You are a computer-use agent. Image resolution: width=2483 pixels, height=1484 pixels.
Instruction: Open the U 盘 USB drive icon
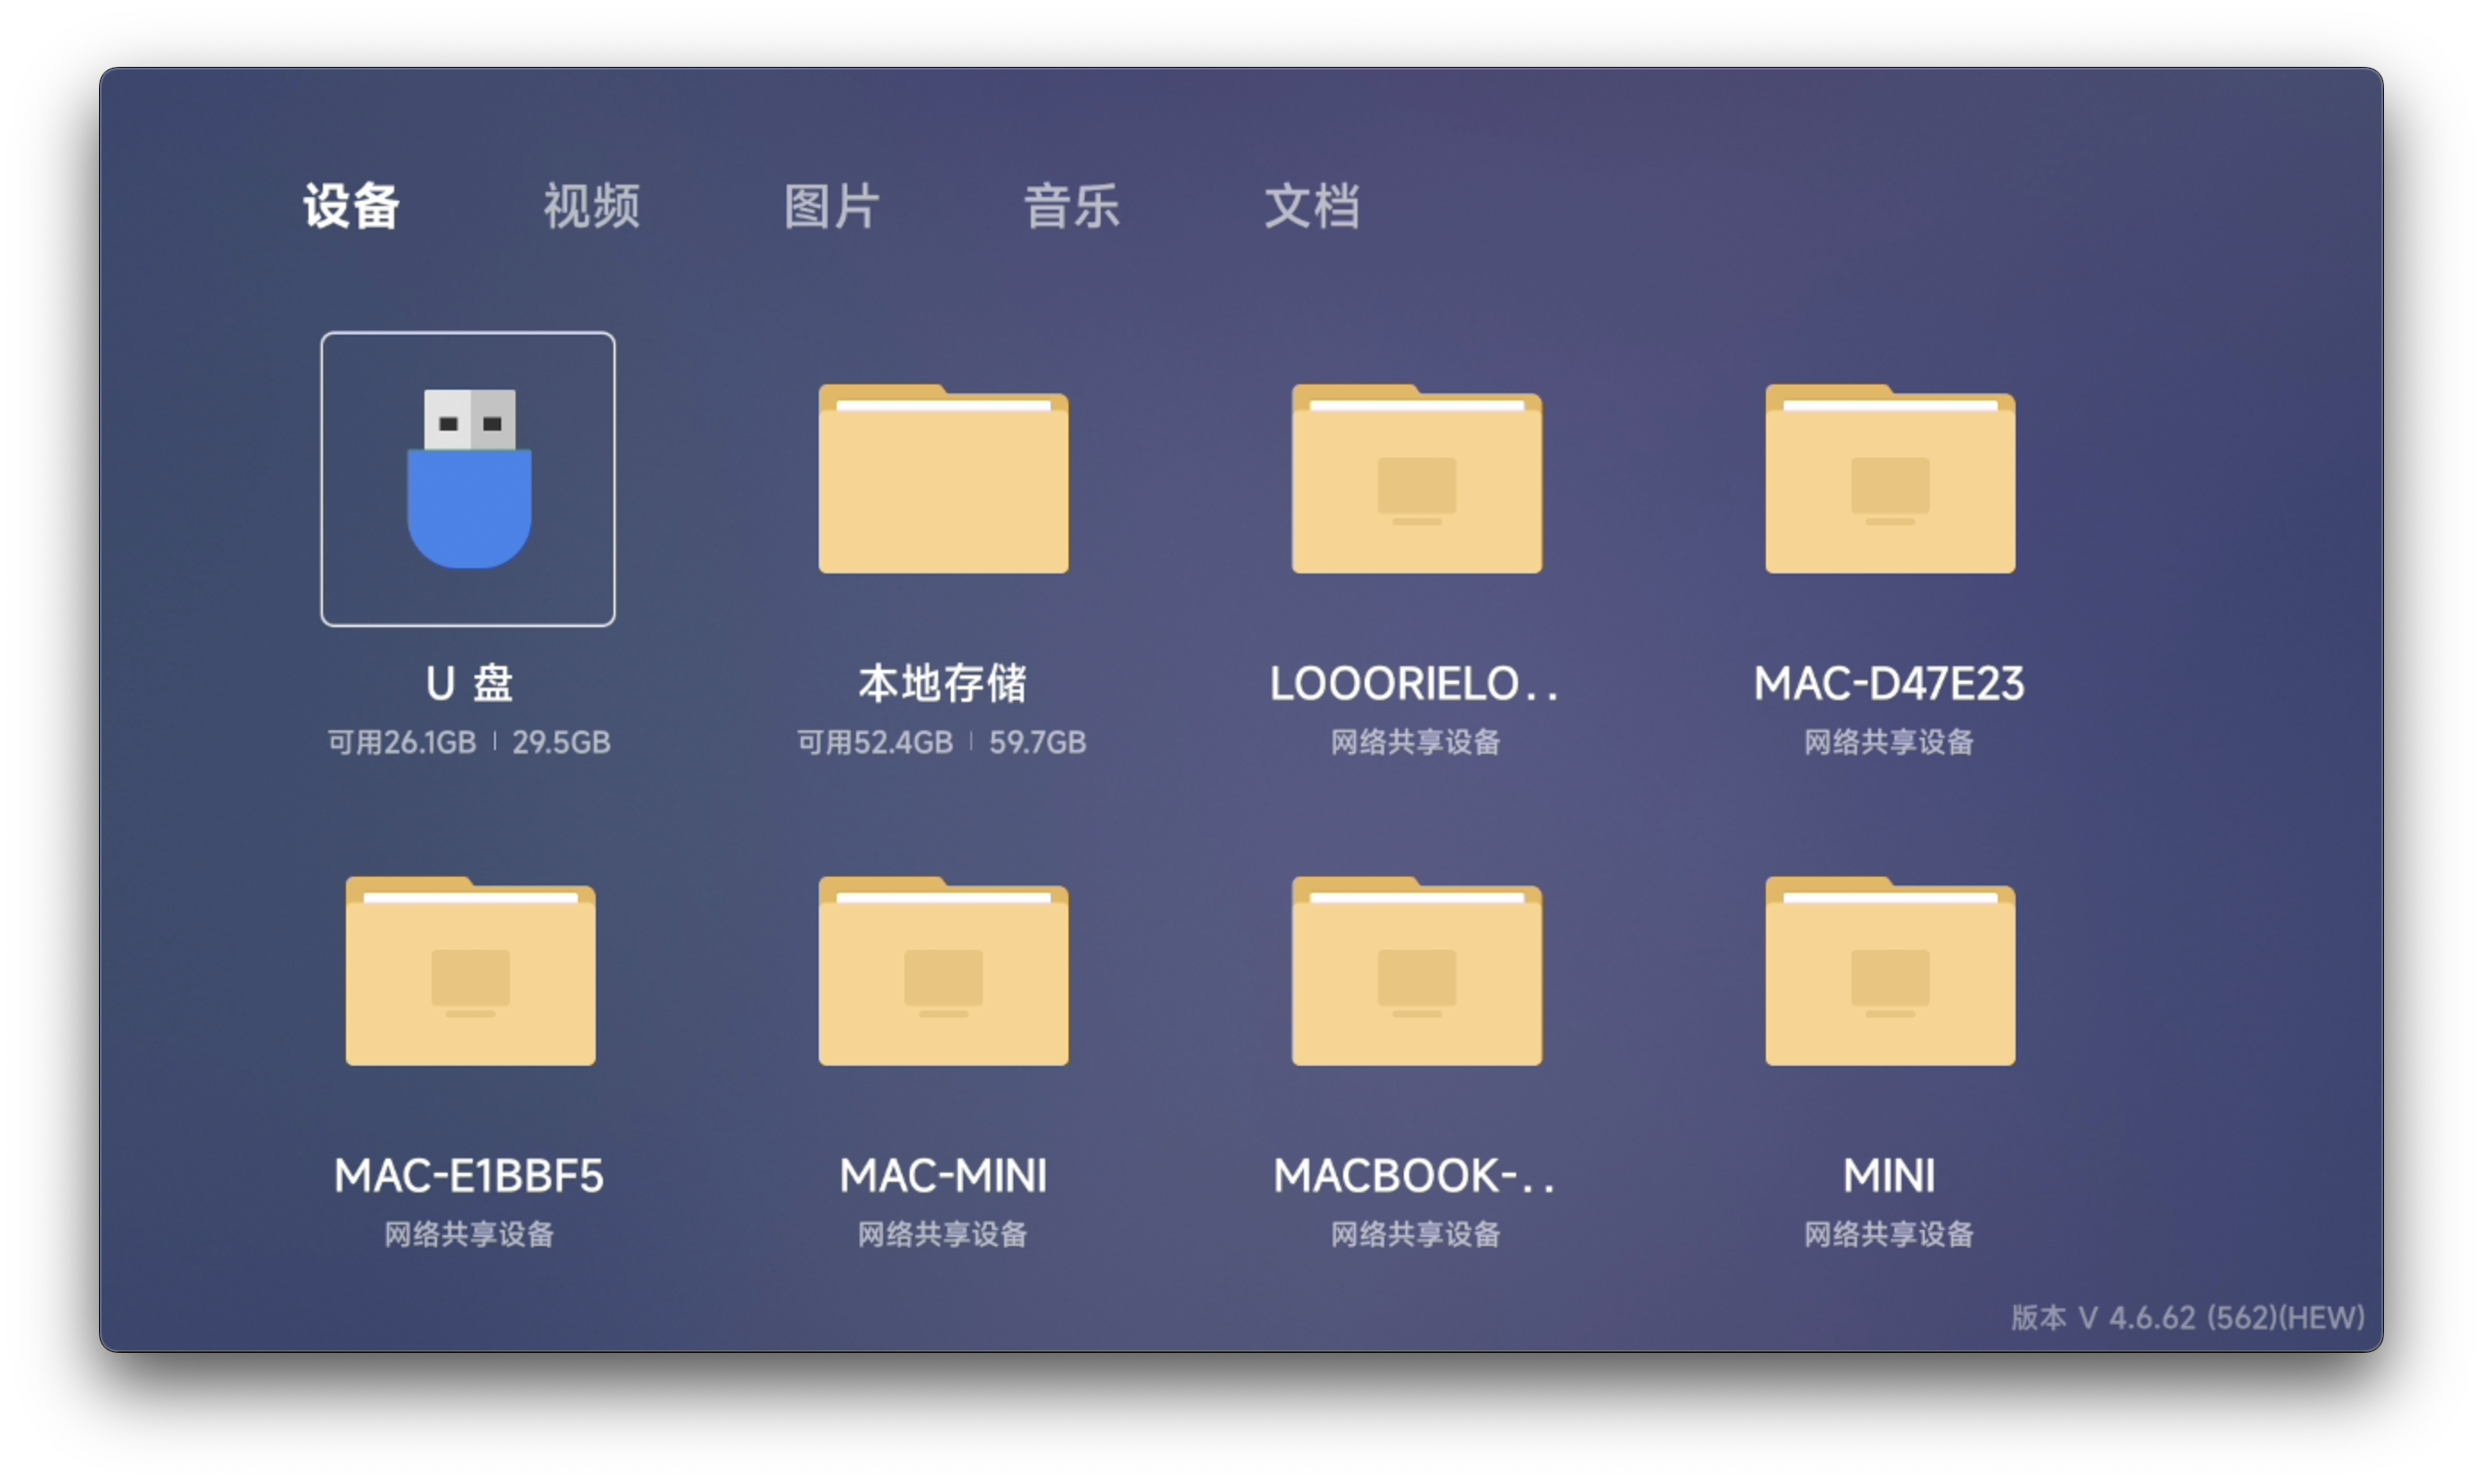468,479
